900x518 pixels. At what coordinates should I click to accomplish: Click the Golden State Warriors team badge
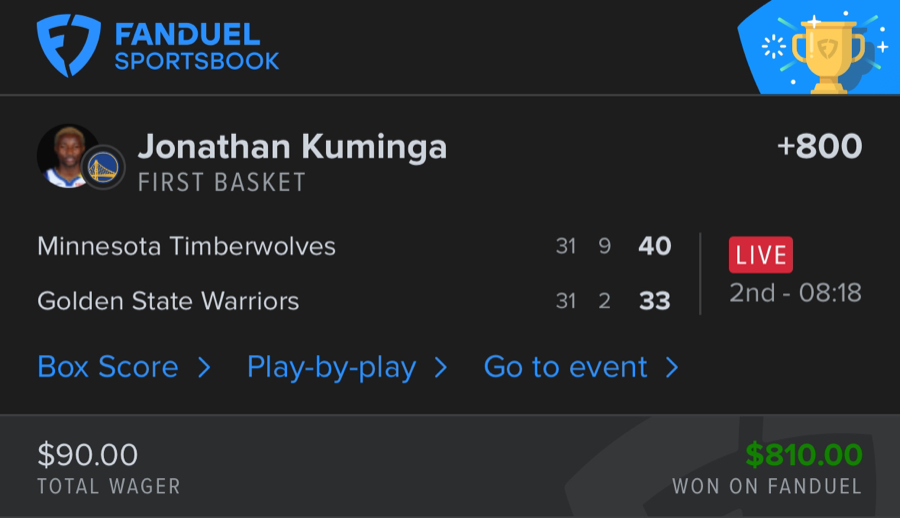[103, 167]
